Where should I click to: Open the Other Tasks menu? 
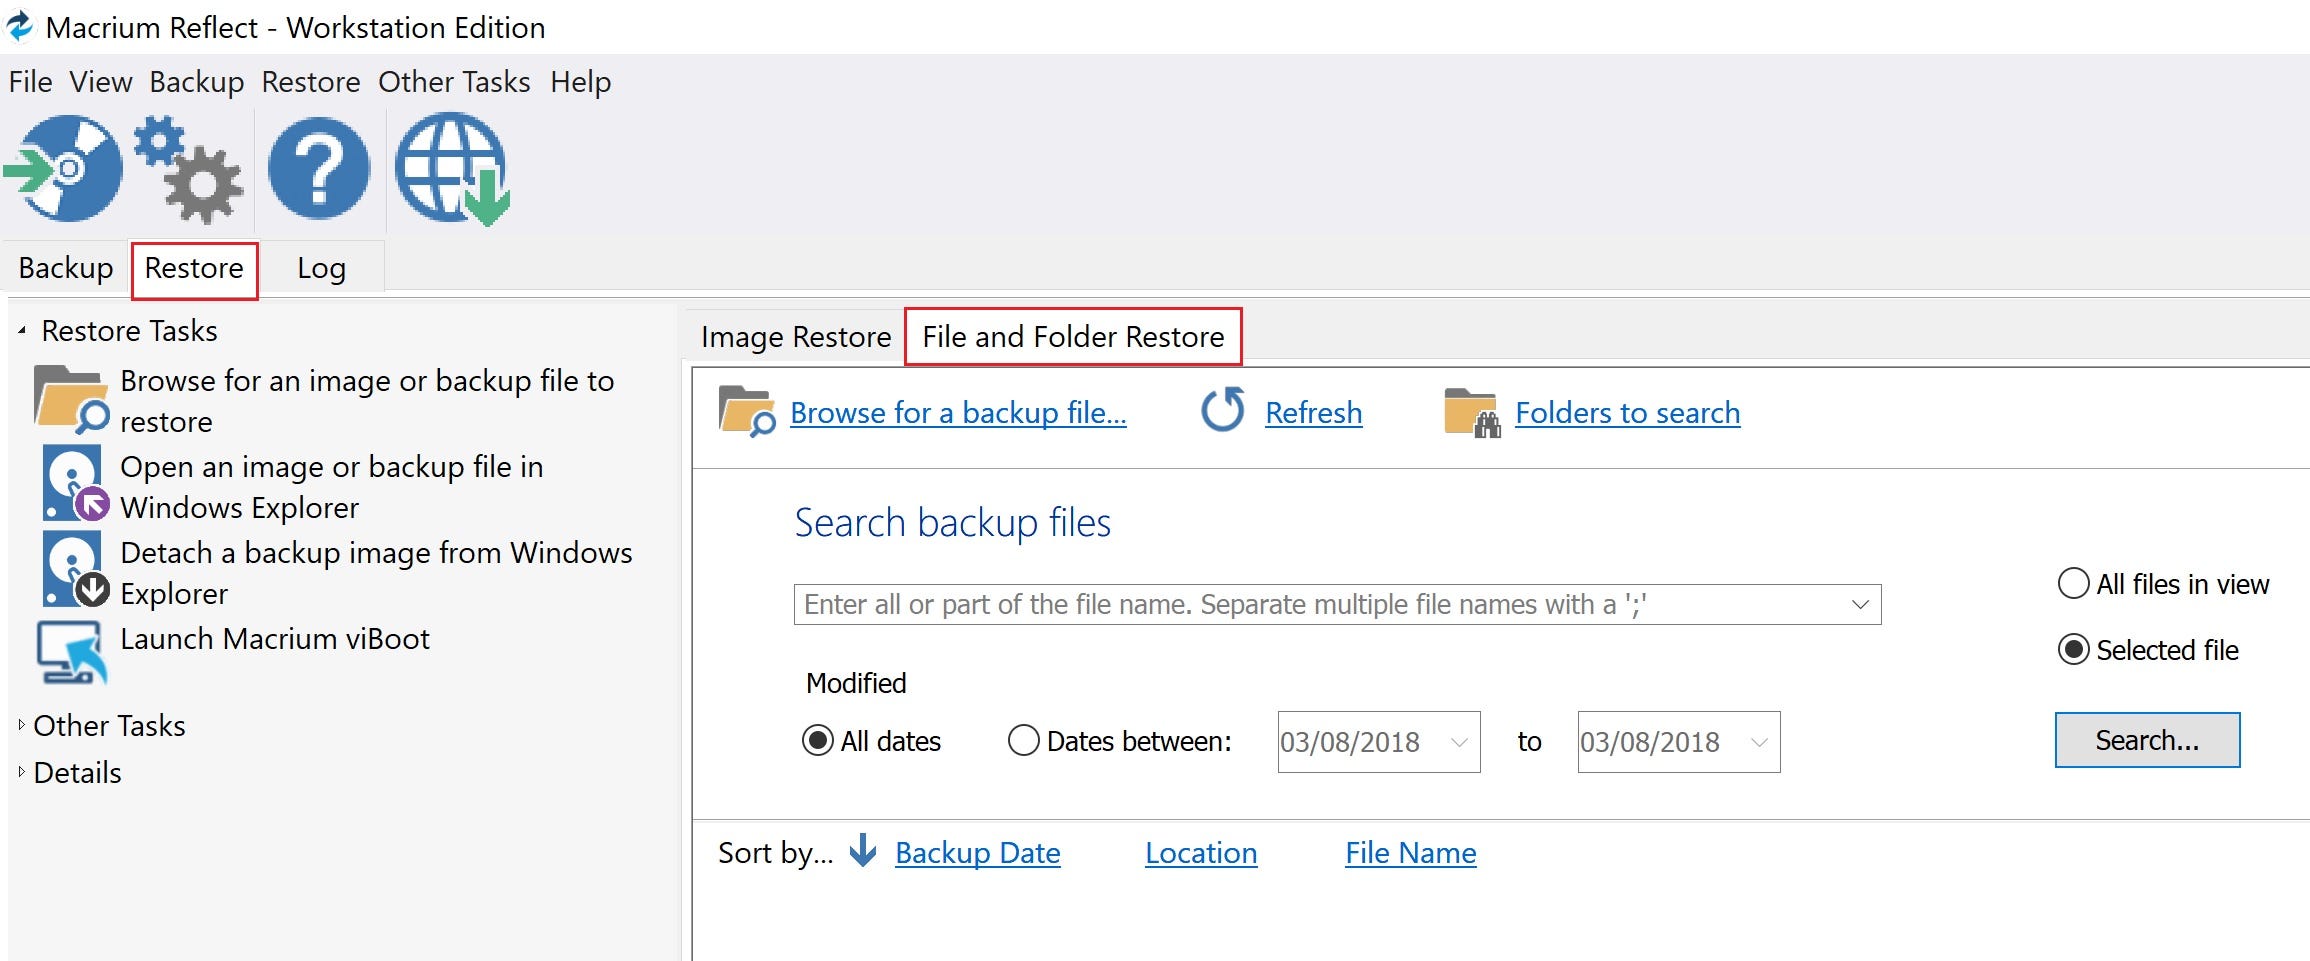454,81
